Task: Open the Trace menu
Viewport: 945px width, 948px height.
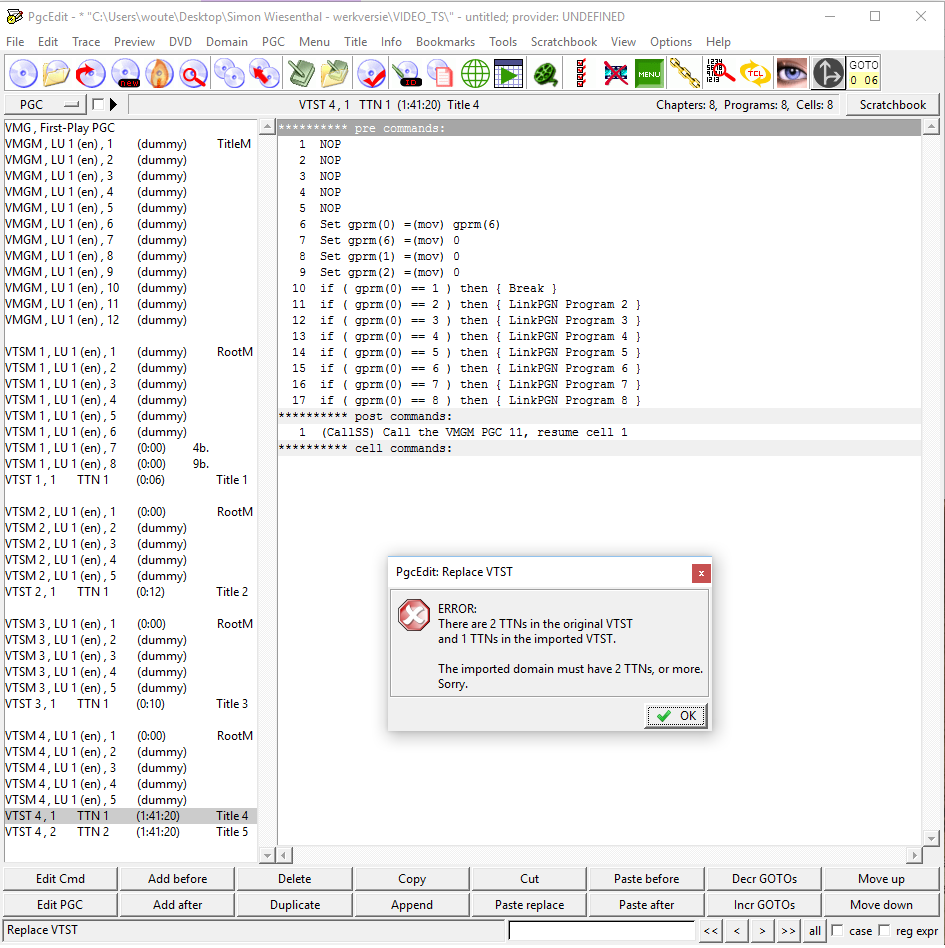Action: (x=86, y=42)
